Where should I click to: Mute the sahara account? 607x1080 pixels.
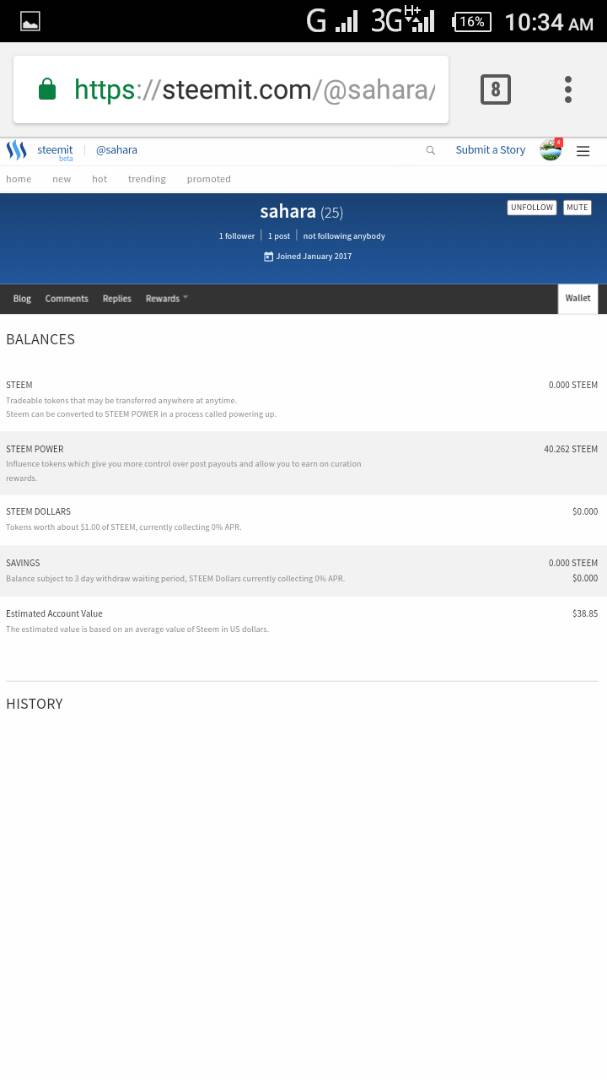click(x=577, y=207)
